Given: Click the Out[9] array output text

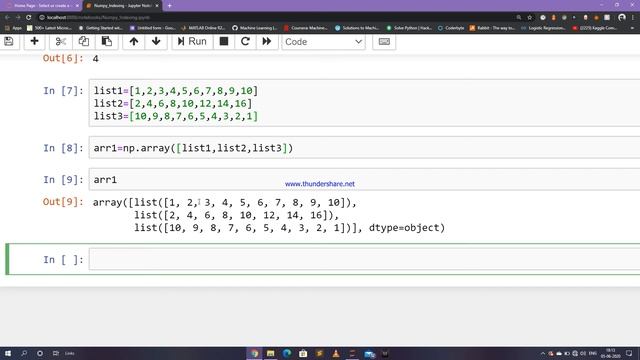Looking at the screenshot, I should tap(269, 215).
